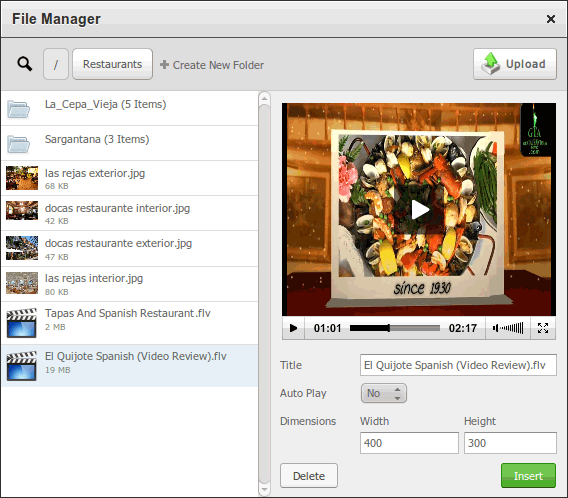The image size is (568, 498).
Task: Click las rejas interior.jpg file name
Action: coord(94,279)
